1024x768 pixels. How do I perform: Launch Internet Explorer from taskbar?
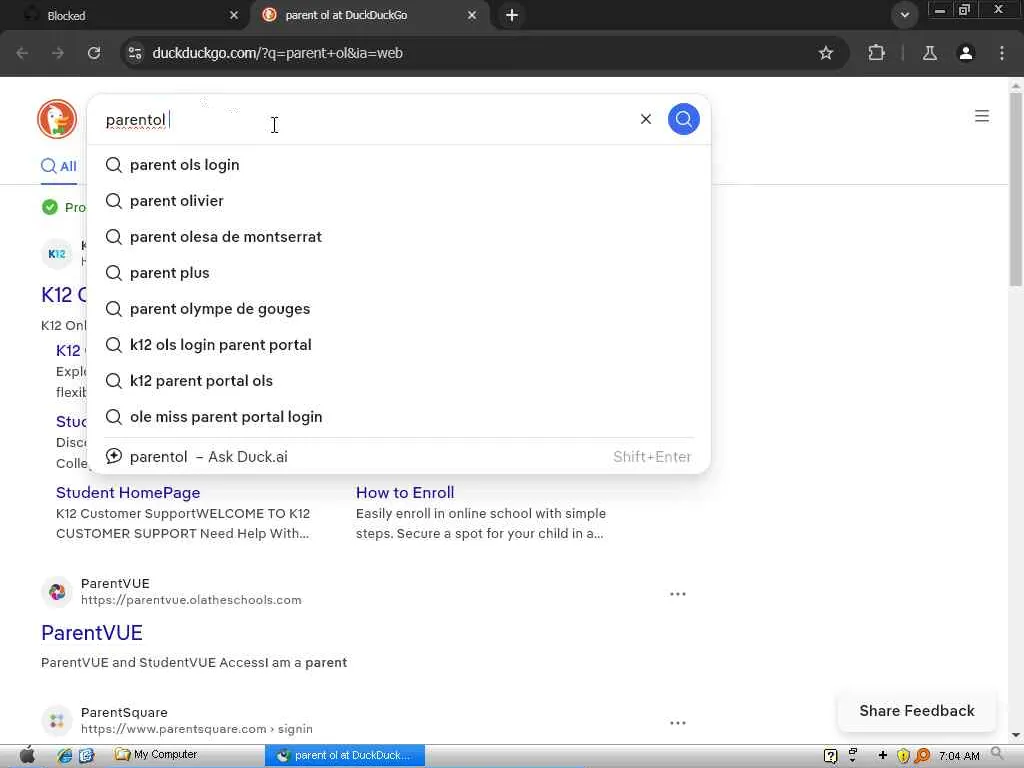tap(64, 756)
